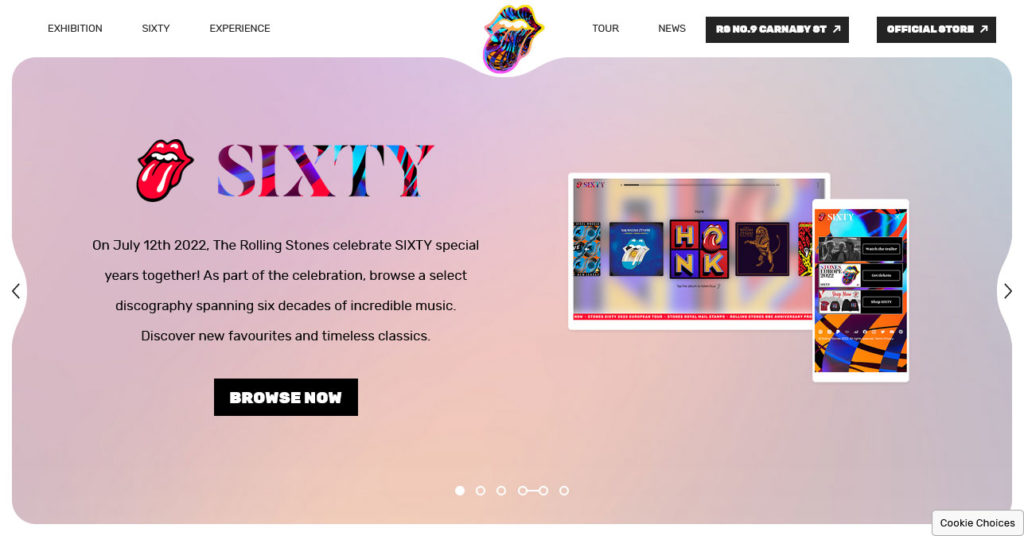Select the first carousel dot
Image resolution: width=1024 pixels, height=536 pixels.
[460, 490]
